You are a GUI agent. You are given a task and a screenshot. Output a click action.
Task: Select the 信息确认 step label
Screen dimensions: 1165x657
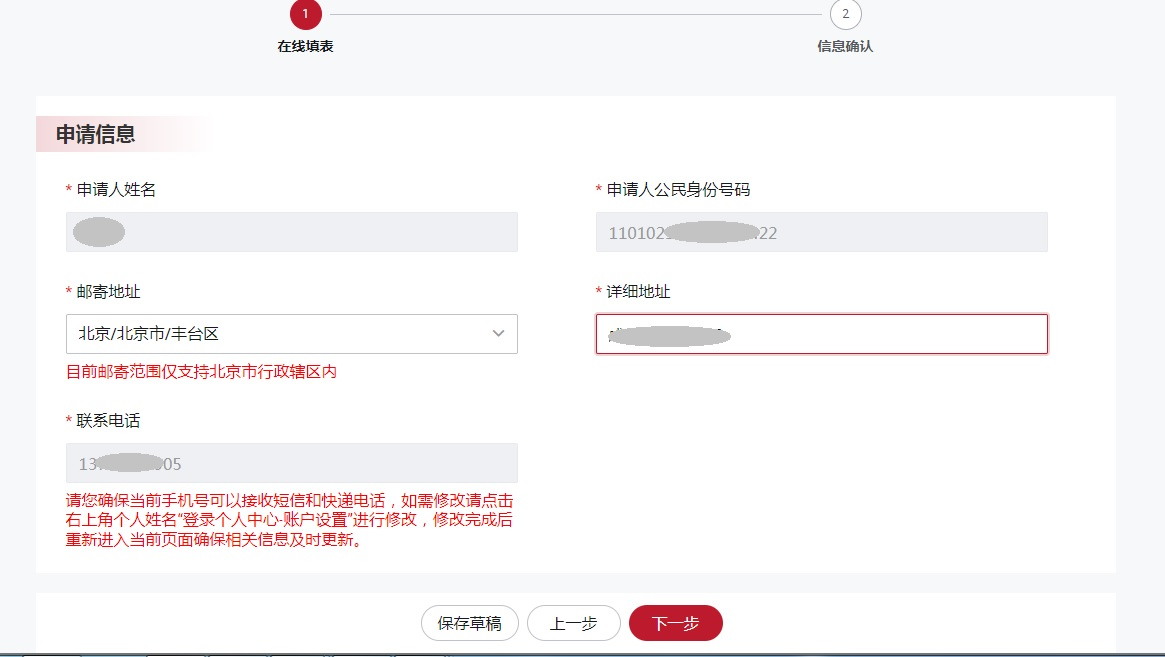(x=845, y=46)
